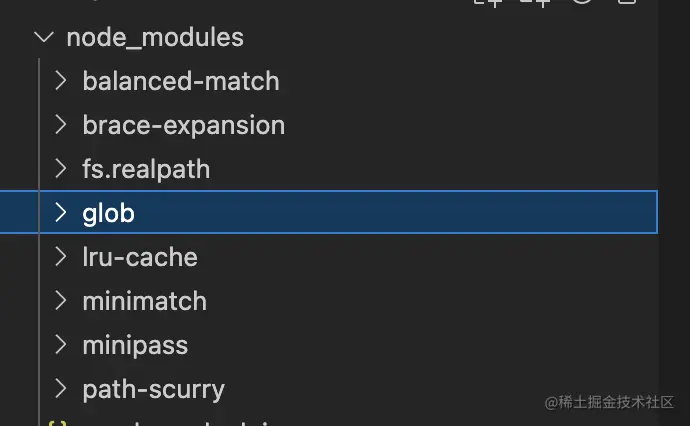The image size is (690, 426).
Task: Click the fs.realpath folder label
Action: point(146,169)
